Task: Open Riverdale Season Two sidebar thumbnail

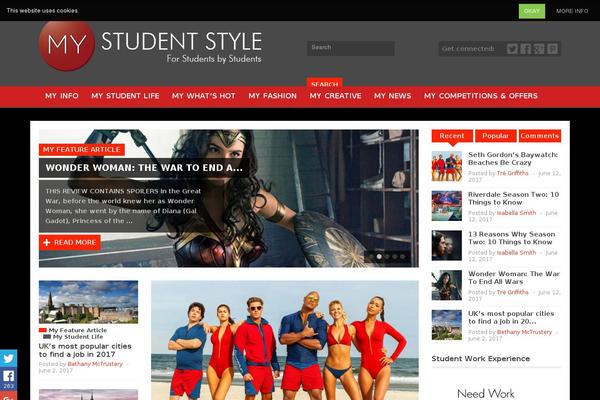Action: [447, 206]
